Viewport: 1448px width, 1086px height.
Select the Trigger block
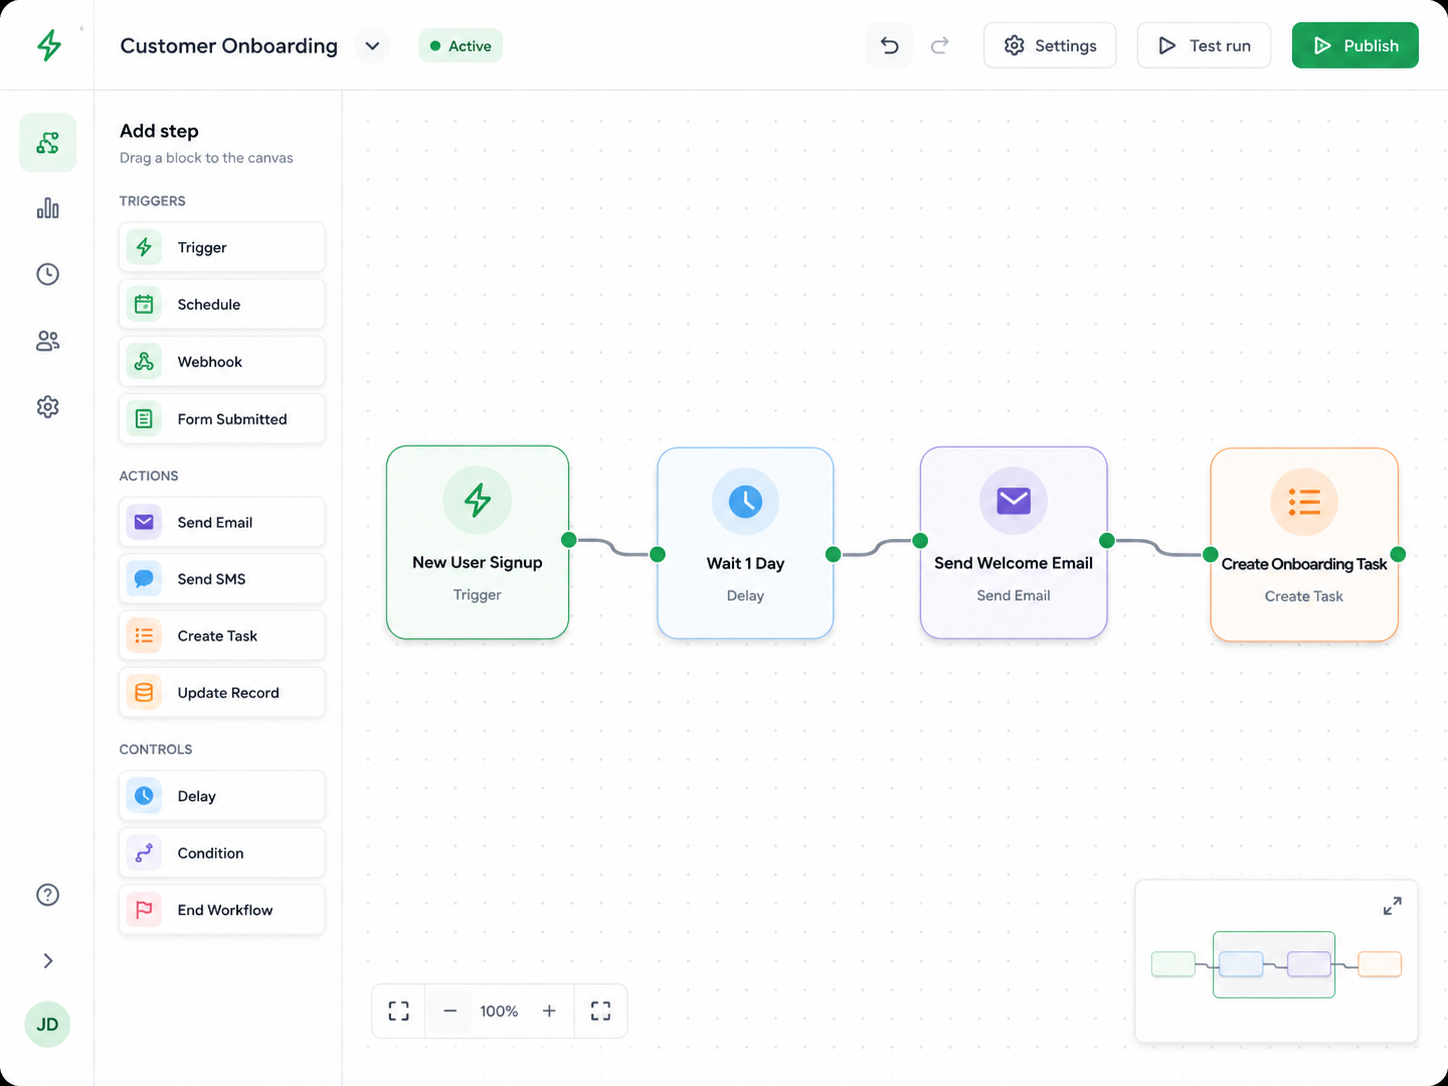coord(222,247)
